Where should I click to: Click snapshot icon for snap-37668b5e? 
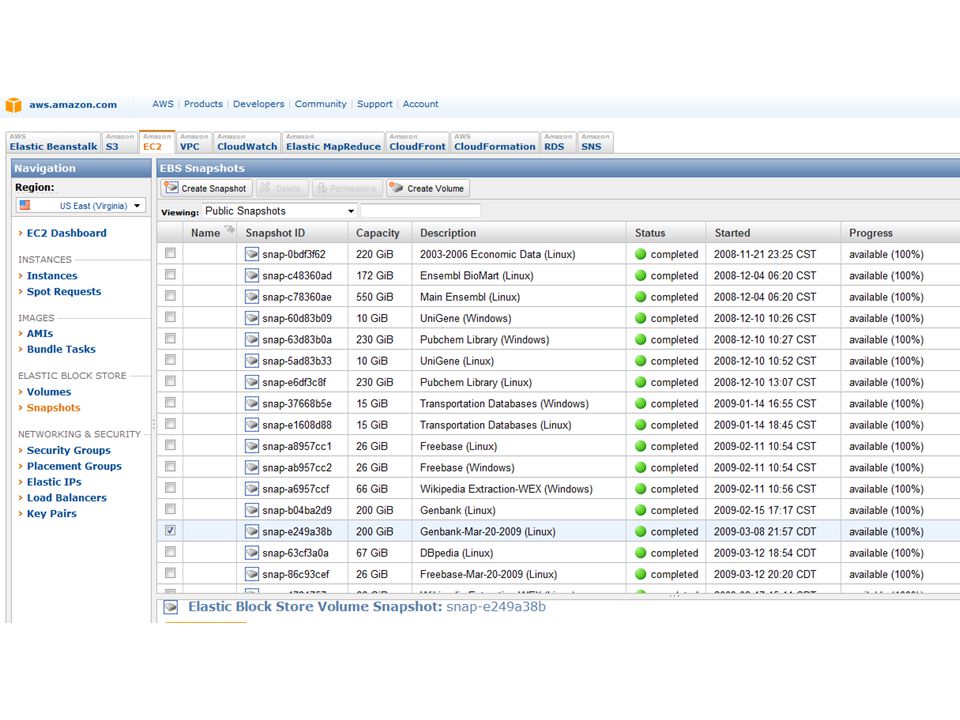(x=252, y=403)
